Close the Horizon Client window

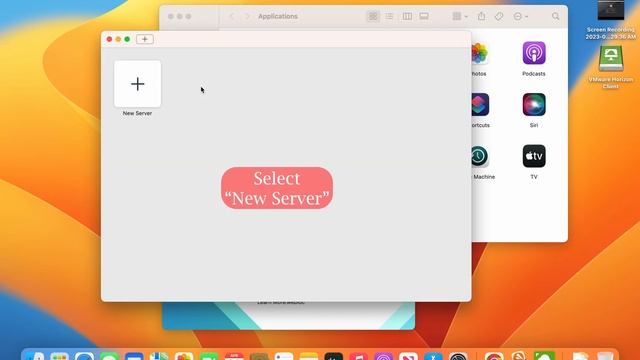point(109,39)
